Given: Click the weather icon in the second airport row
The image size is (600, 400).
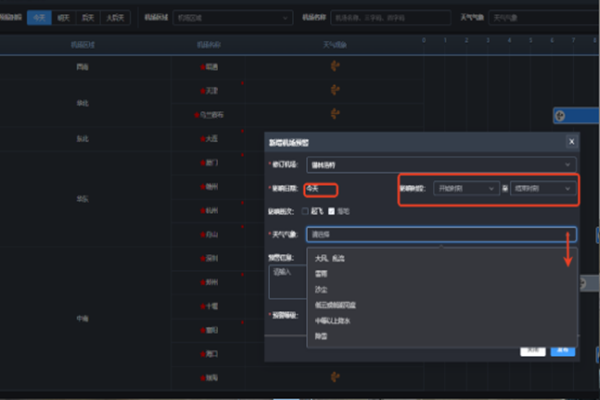Looking at the screenshot, I should 333,91.
